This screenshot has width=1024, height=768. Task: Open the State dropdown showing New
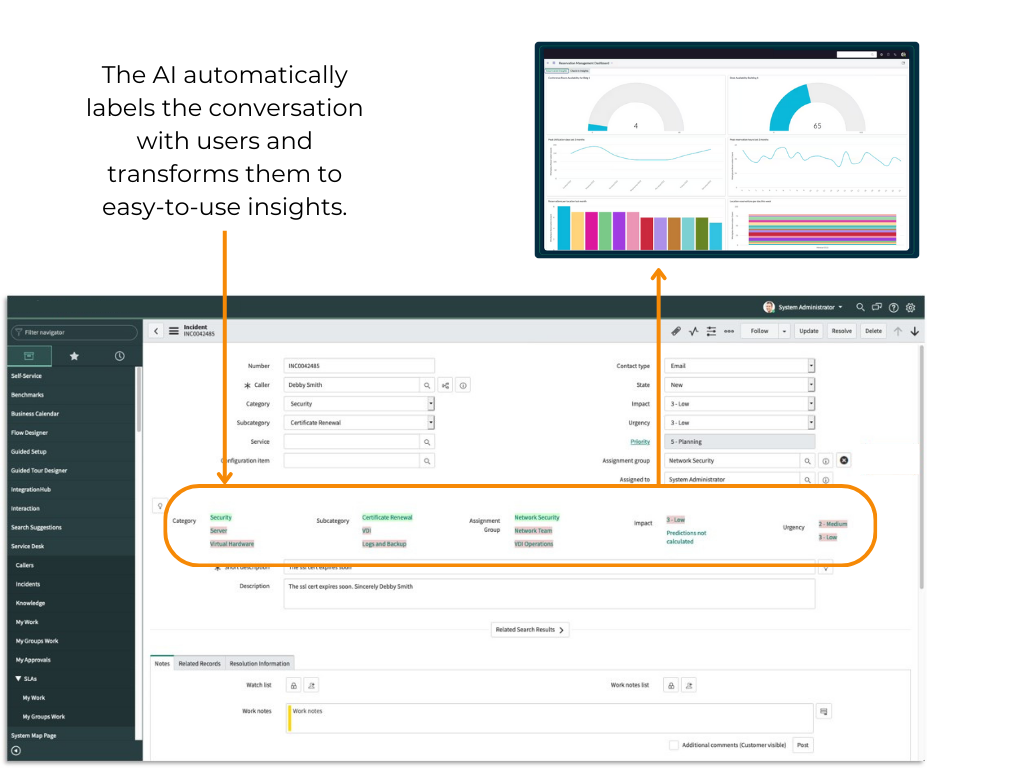click(x=740, y=385)
